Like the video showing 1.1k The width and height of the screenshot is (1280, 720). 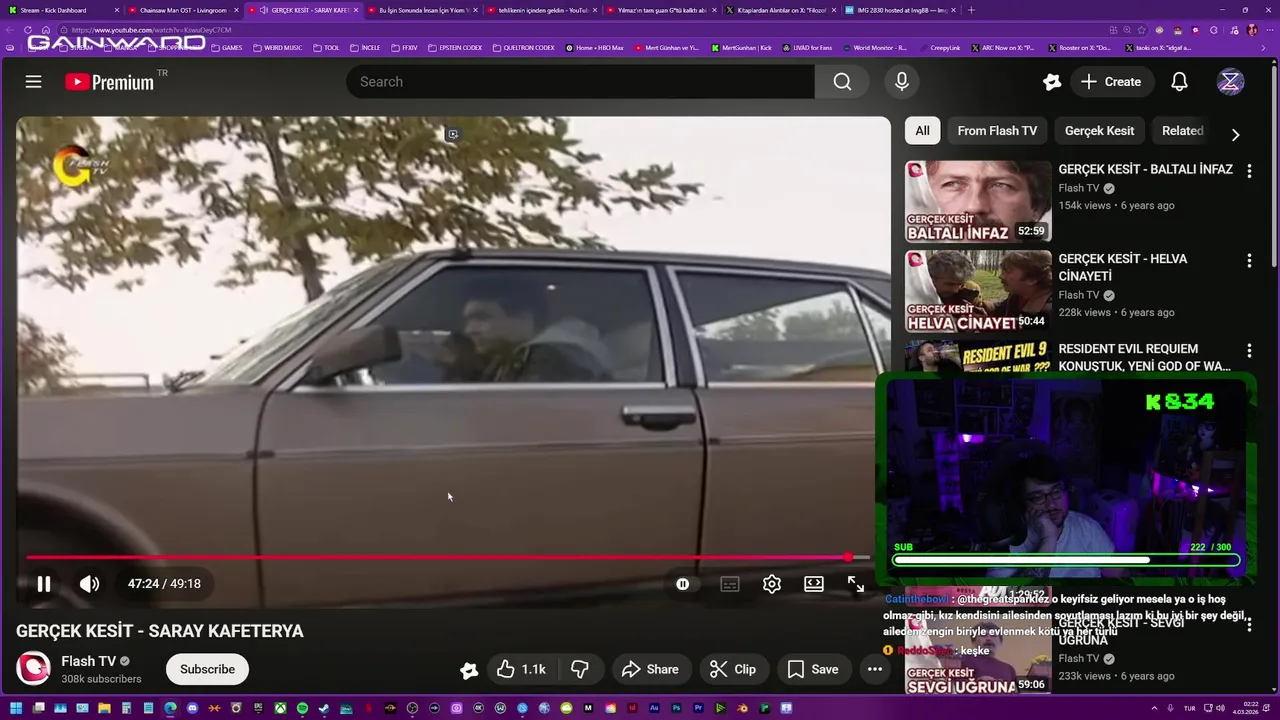tap(521, 669)
